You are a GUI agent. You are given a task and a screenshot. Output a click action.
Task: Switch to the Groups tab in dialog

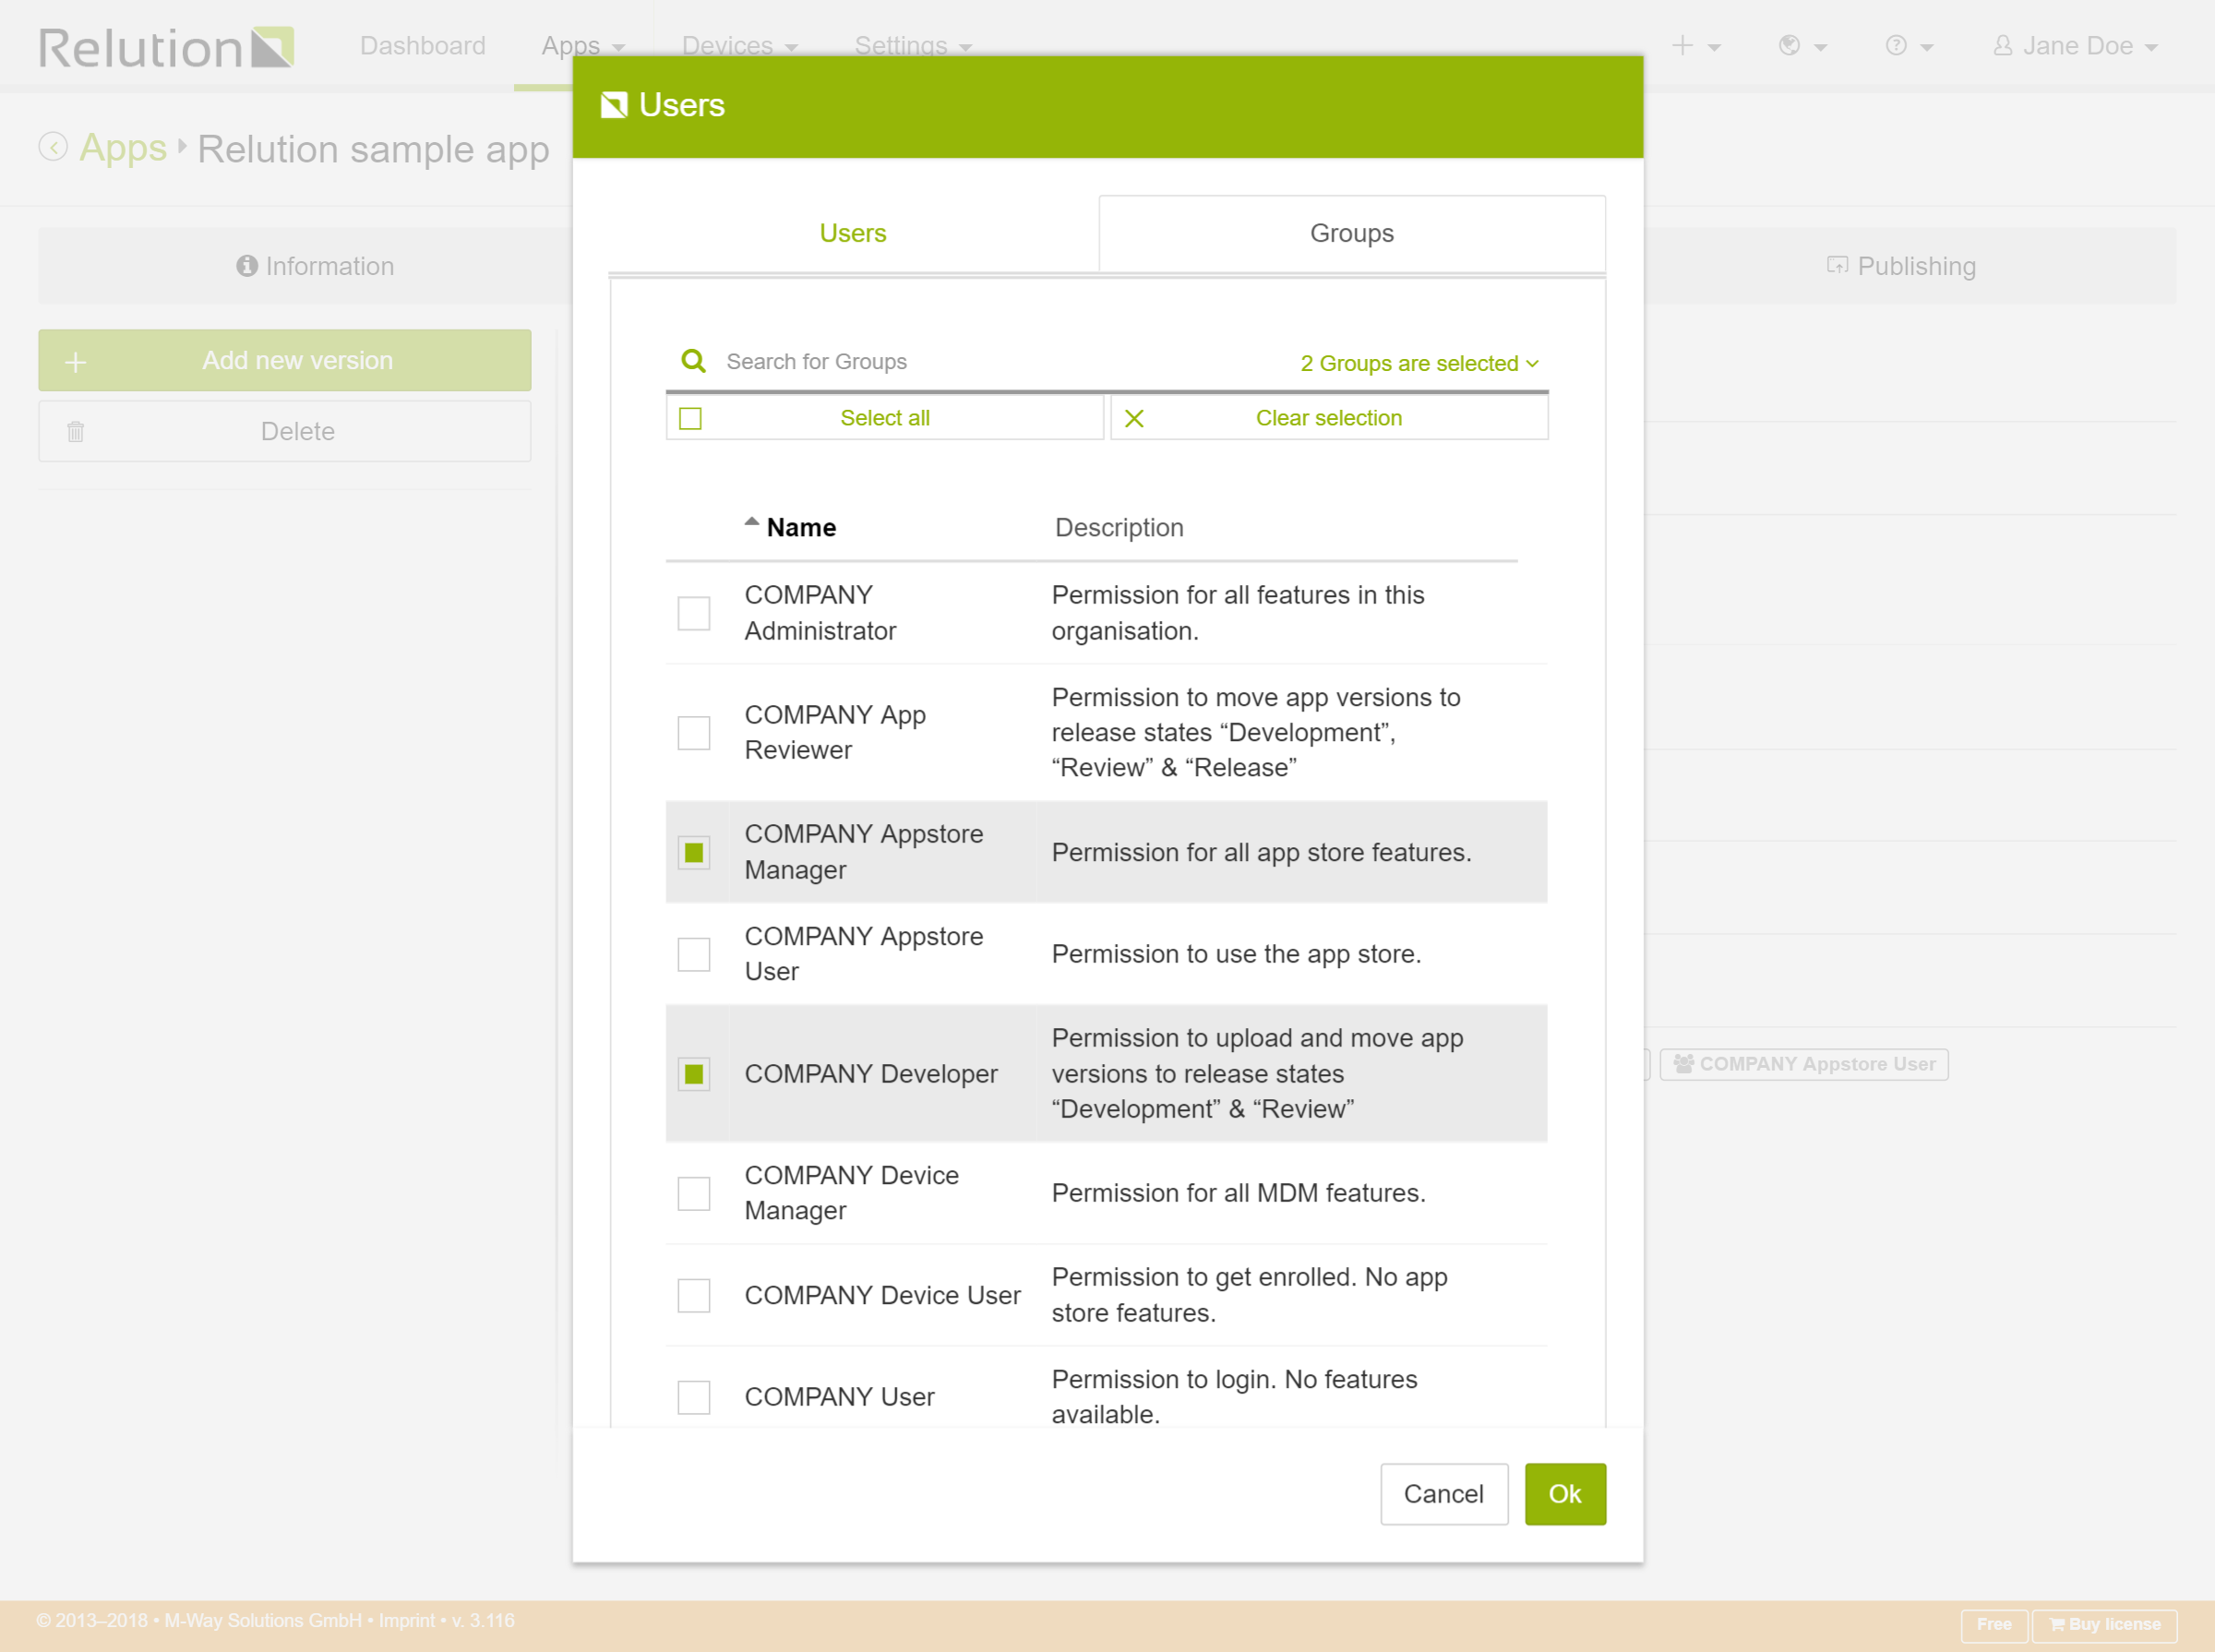pyautogui.click(x=1352, y=233)
